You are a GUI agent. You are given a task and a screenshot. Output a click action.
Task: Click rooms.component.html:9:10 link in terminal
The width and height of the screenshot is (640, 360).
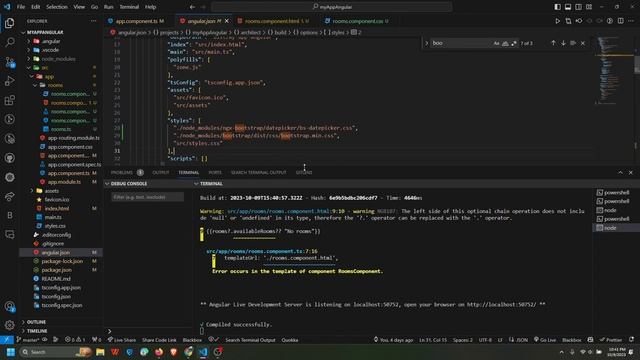pos(286,211)
